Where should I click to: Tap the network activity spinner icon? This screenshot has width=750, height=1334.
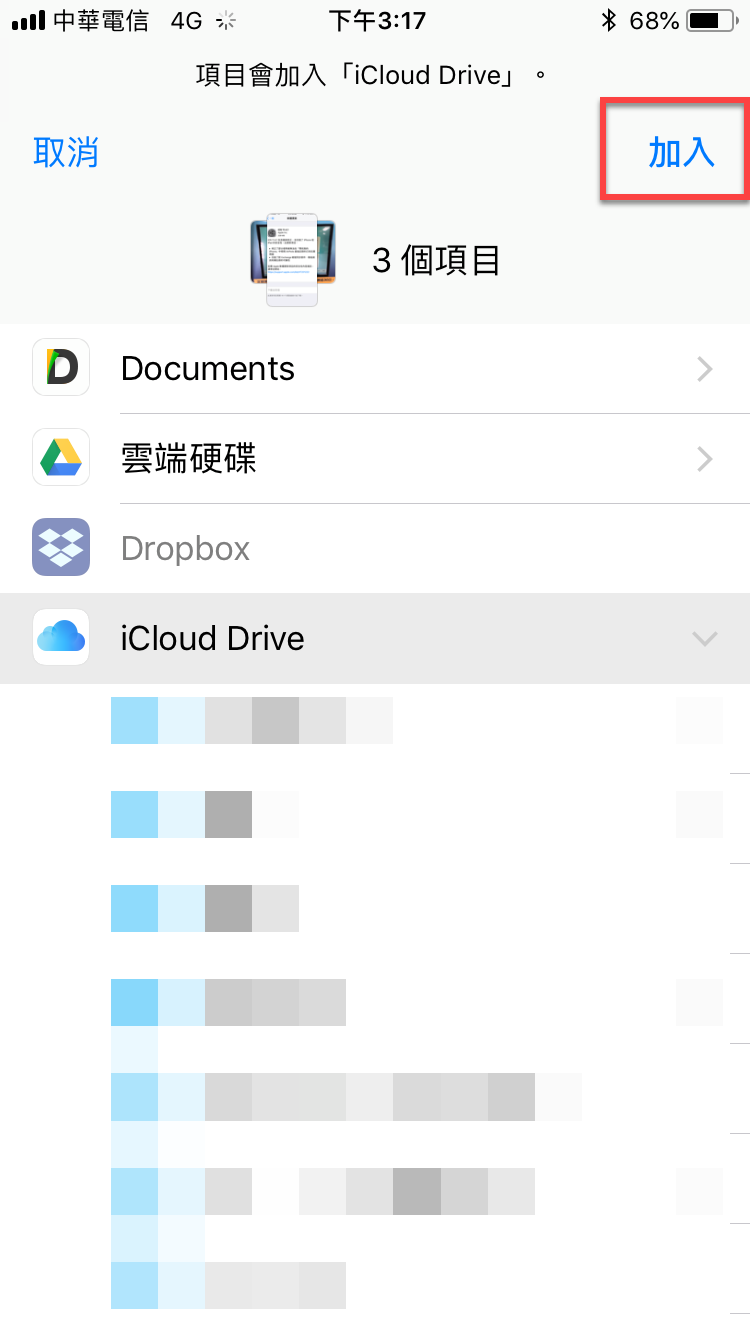pos(226,20)
